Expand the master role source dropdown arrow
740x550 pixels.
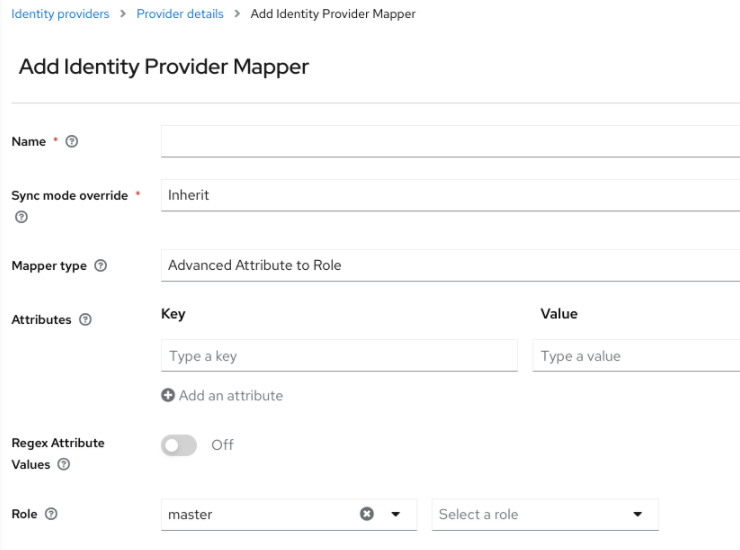(395, 514)
